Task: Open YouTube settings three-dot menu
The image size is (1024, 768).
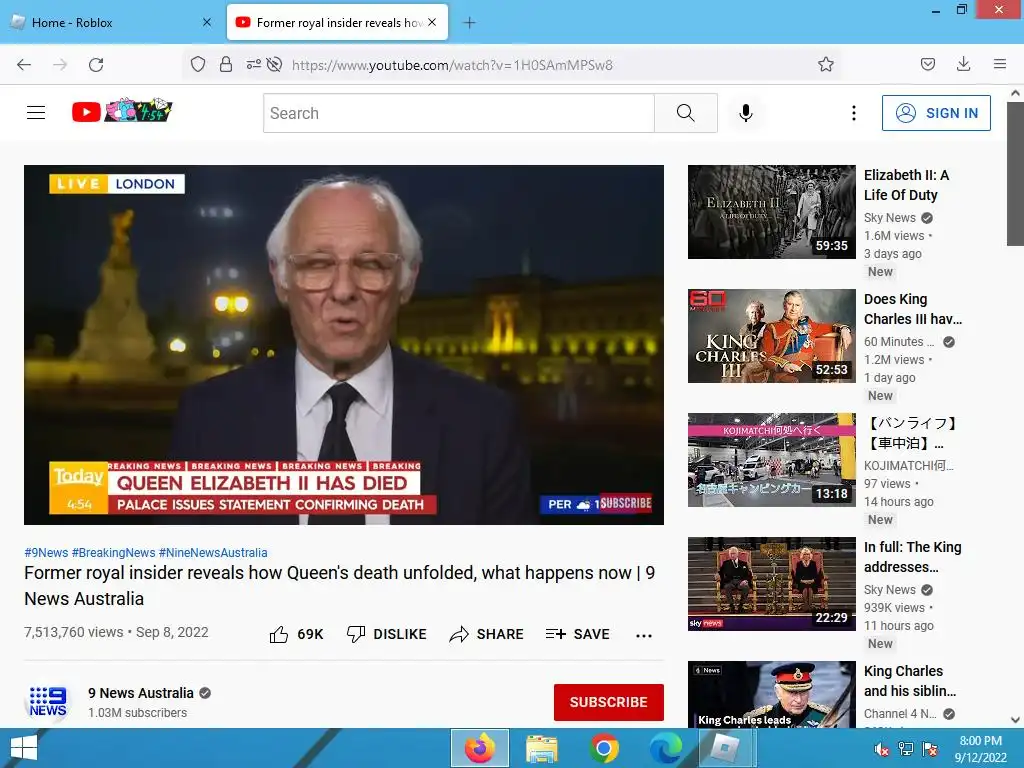Action: click(x=854, y=113)
